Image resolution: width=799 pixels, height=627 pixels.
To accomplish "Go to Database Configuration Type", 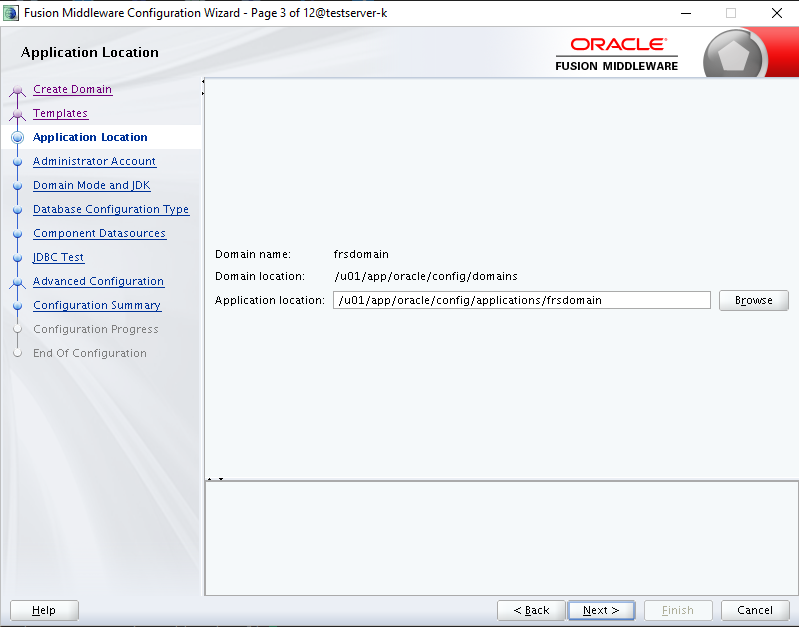I will pos(111,209).
